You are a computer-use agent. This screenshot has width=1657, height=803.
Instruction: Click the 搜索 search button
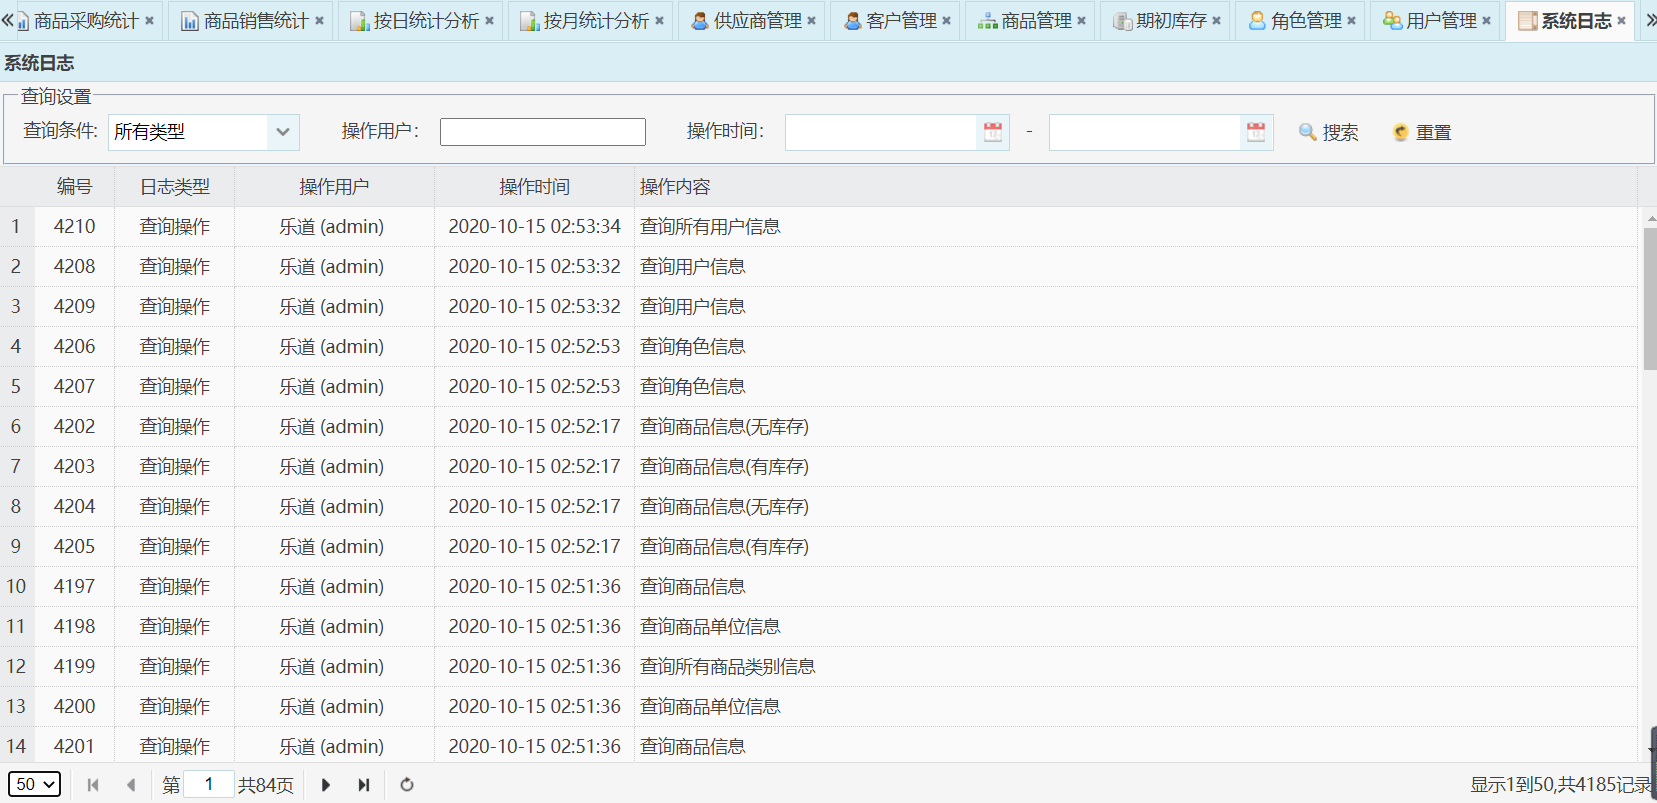click(1329, 132)
